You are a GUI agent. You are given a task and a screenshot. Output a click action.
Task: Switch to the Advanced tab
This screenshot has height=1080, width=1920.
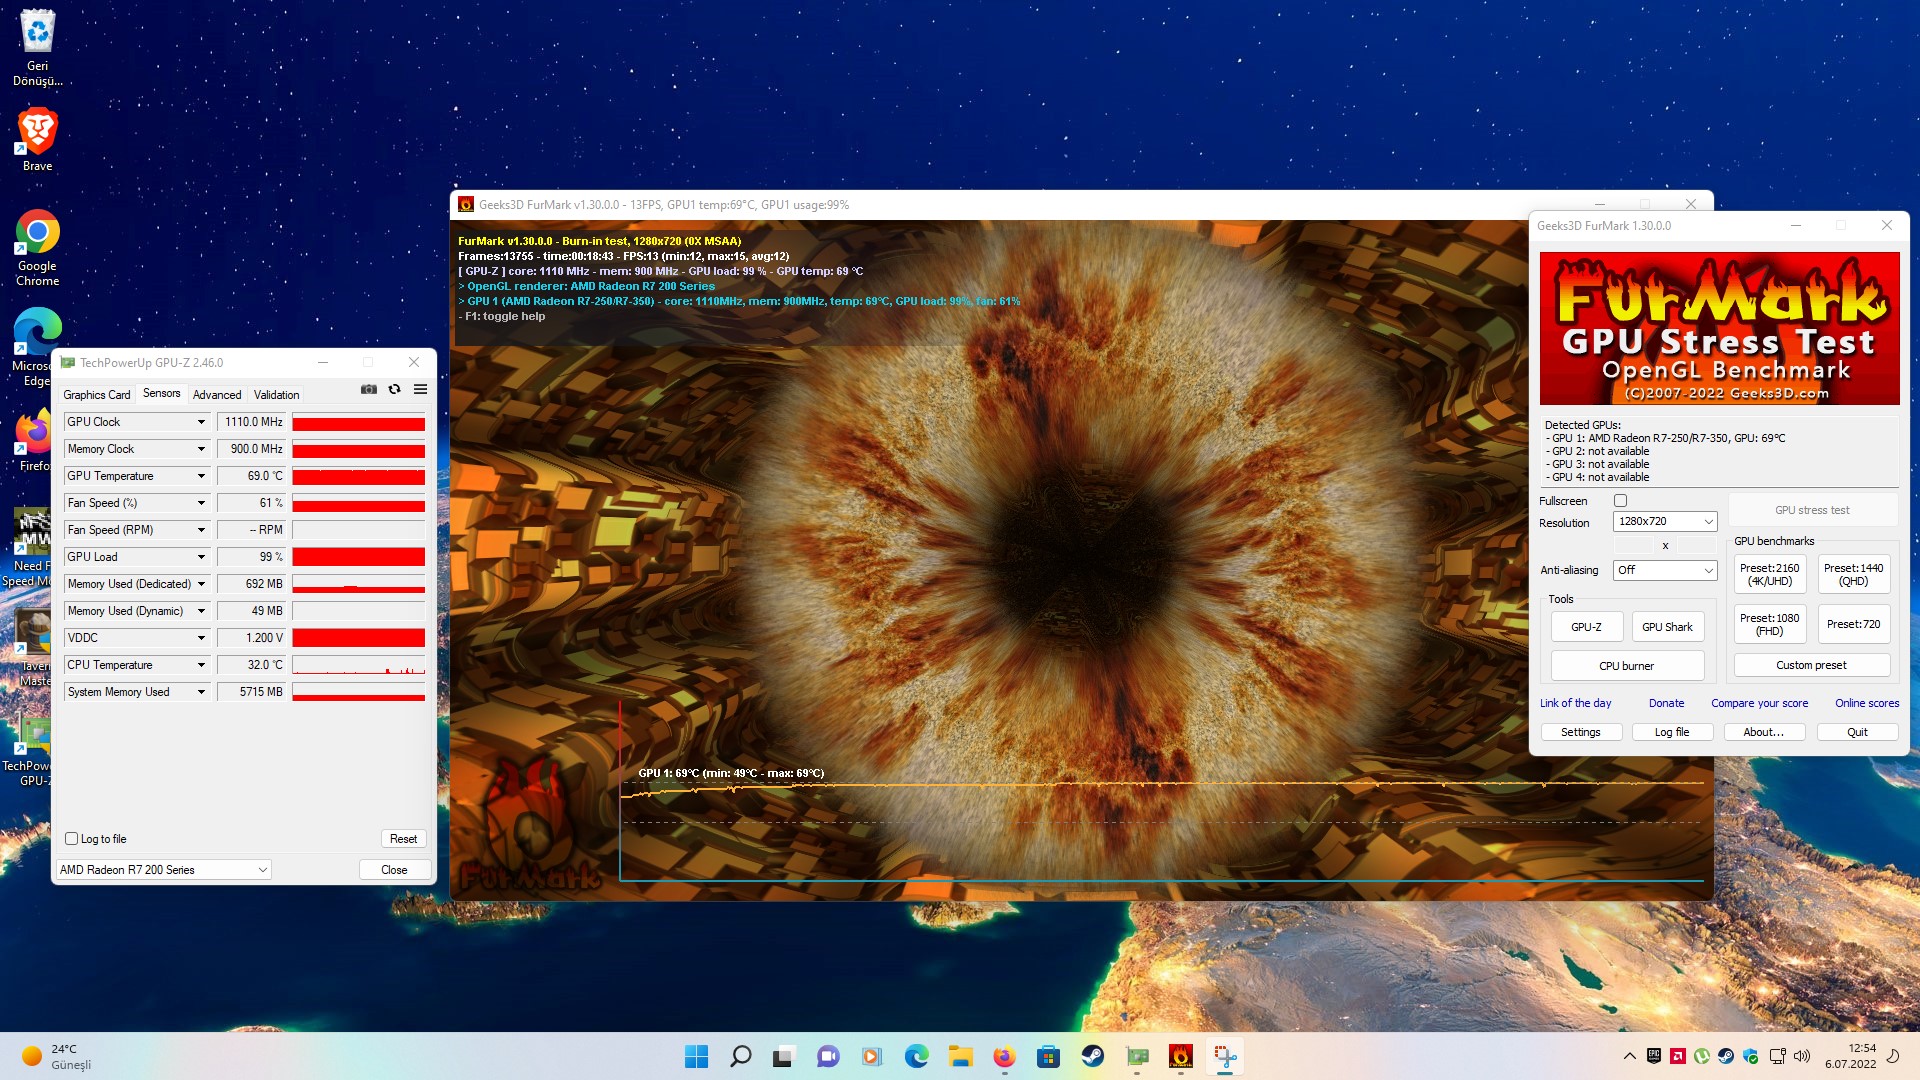pos(217,395)
